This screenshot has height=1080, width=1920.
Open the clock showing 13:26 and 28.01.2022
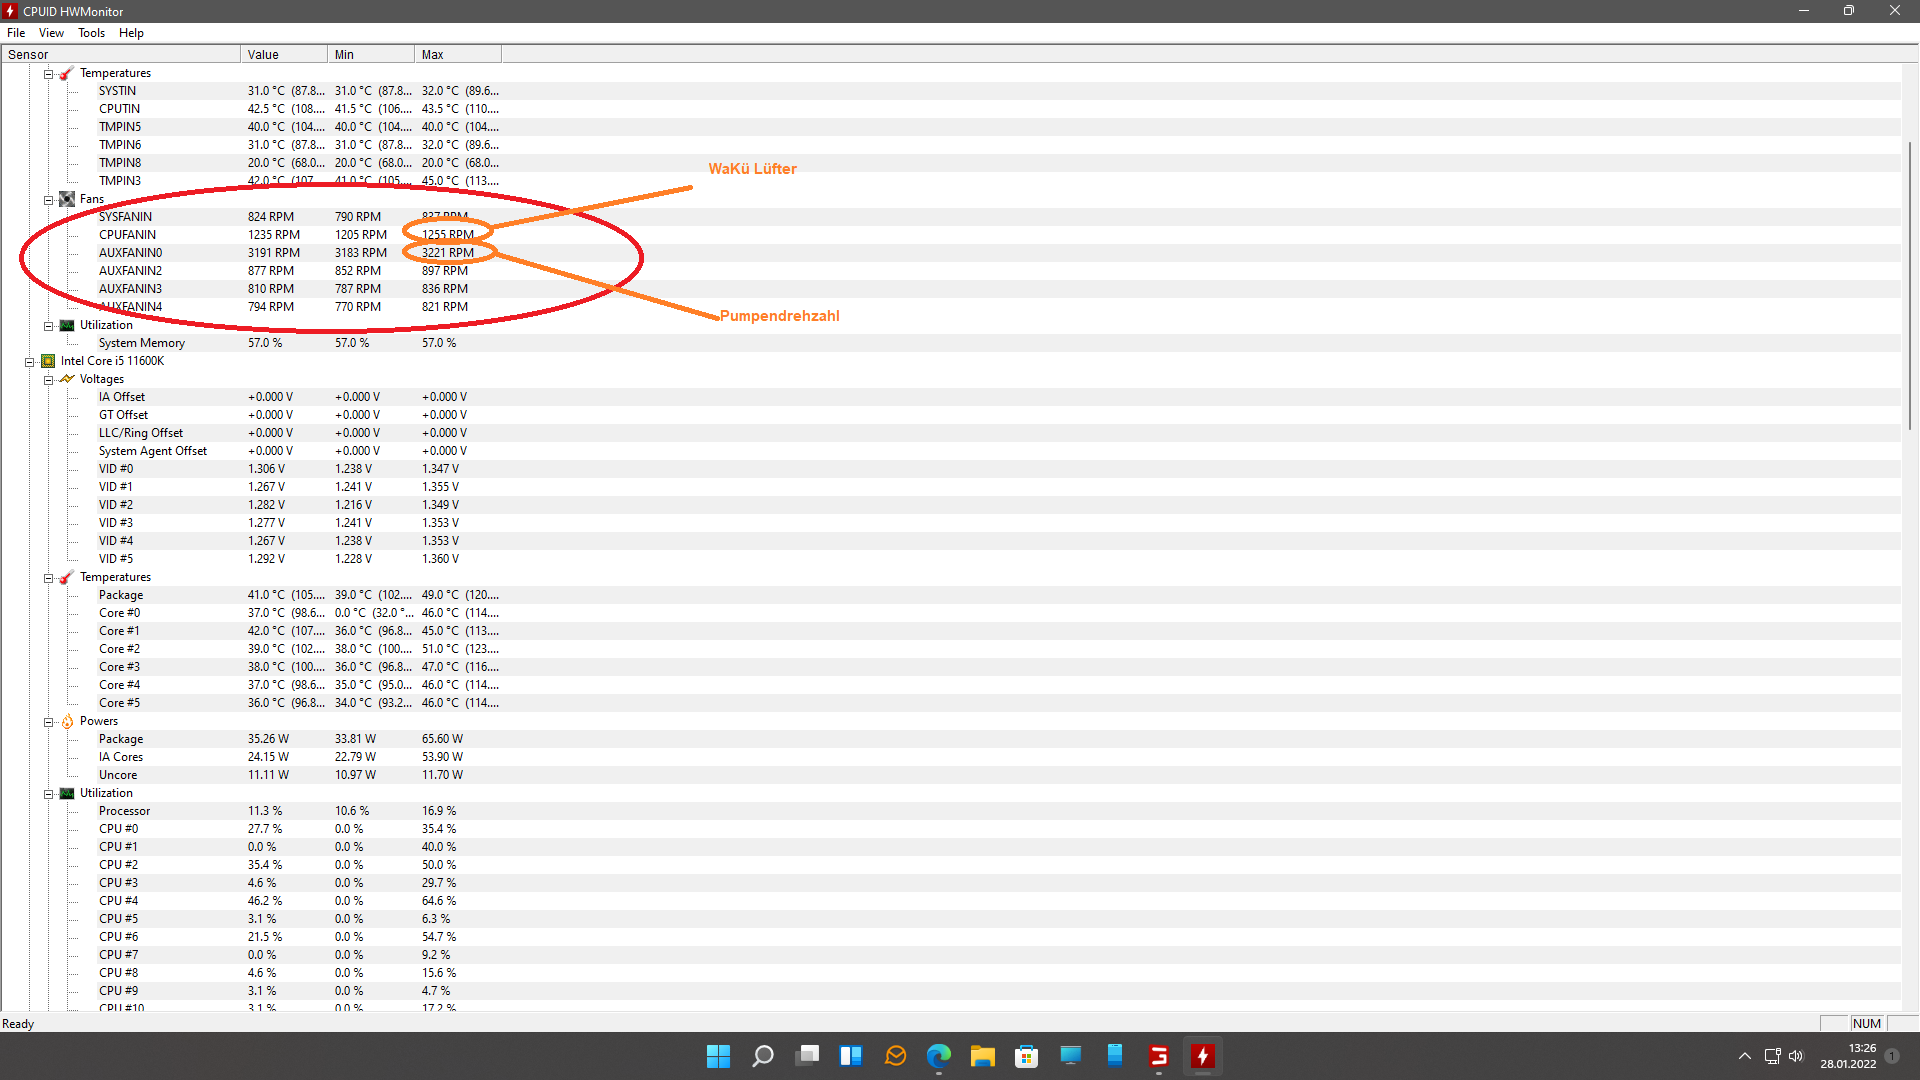1848,1056
